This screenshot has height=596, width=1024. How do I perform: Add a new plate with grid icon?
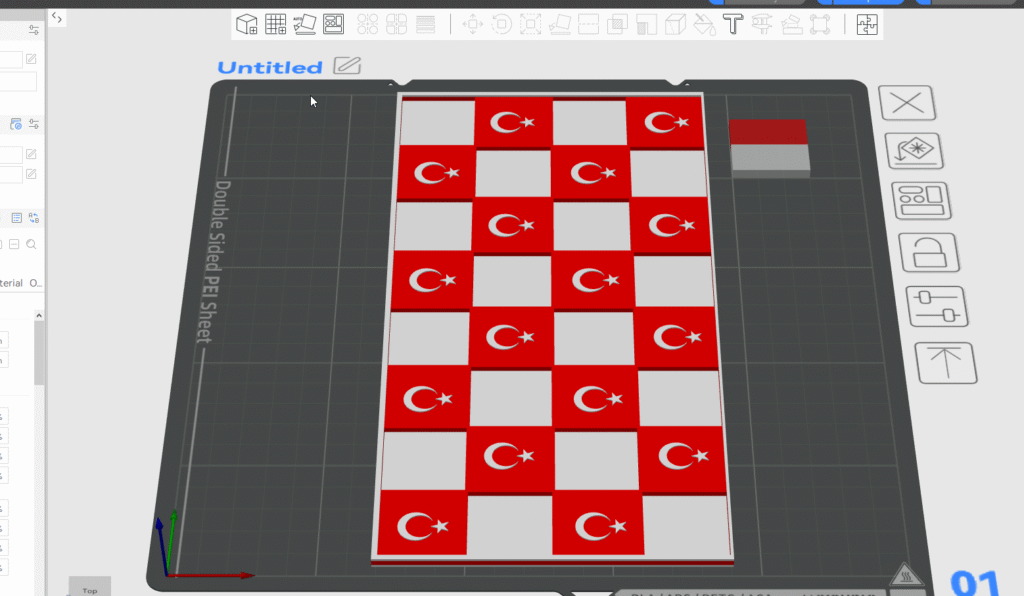[x=276, y=24]
